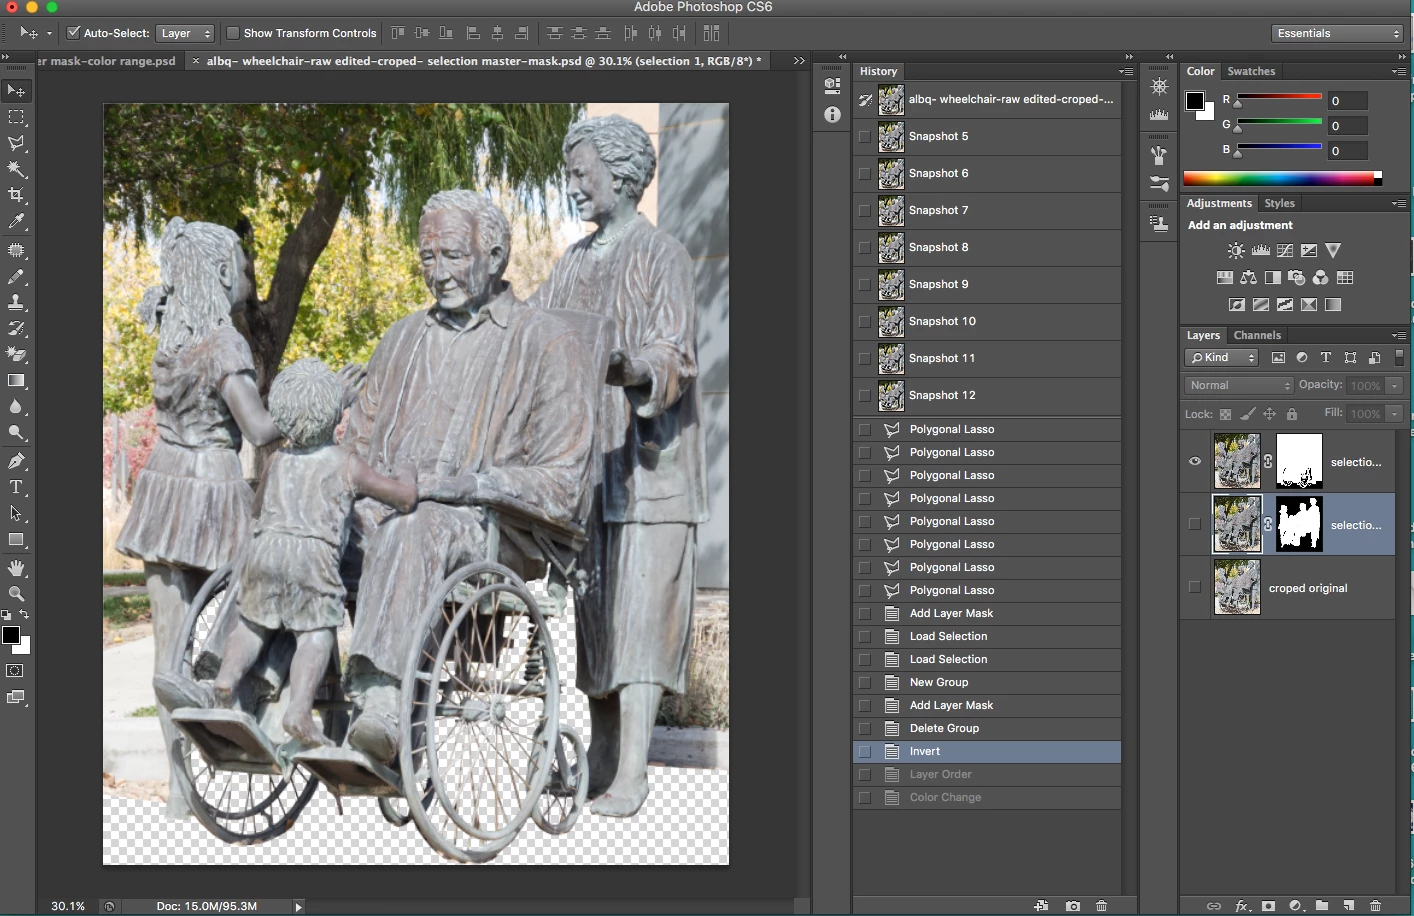This screenshot has width=1414, height=916.
Task: Open status bar info arrow menu
Action: 298,906
